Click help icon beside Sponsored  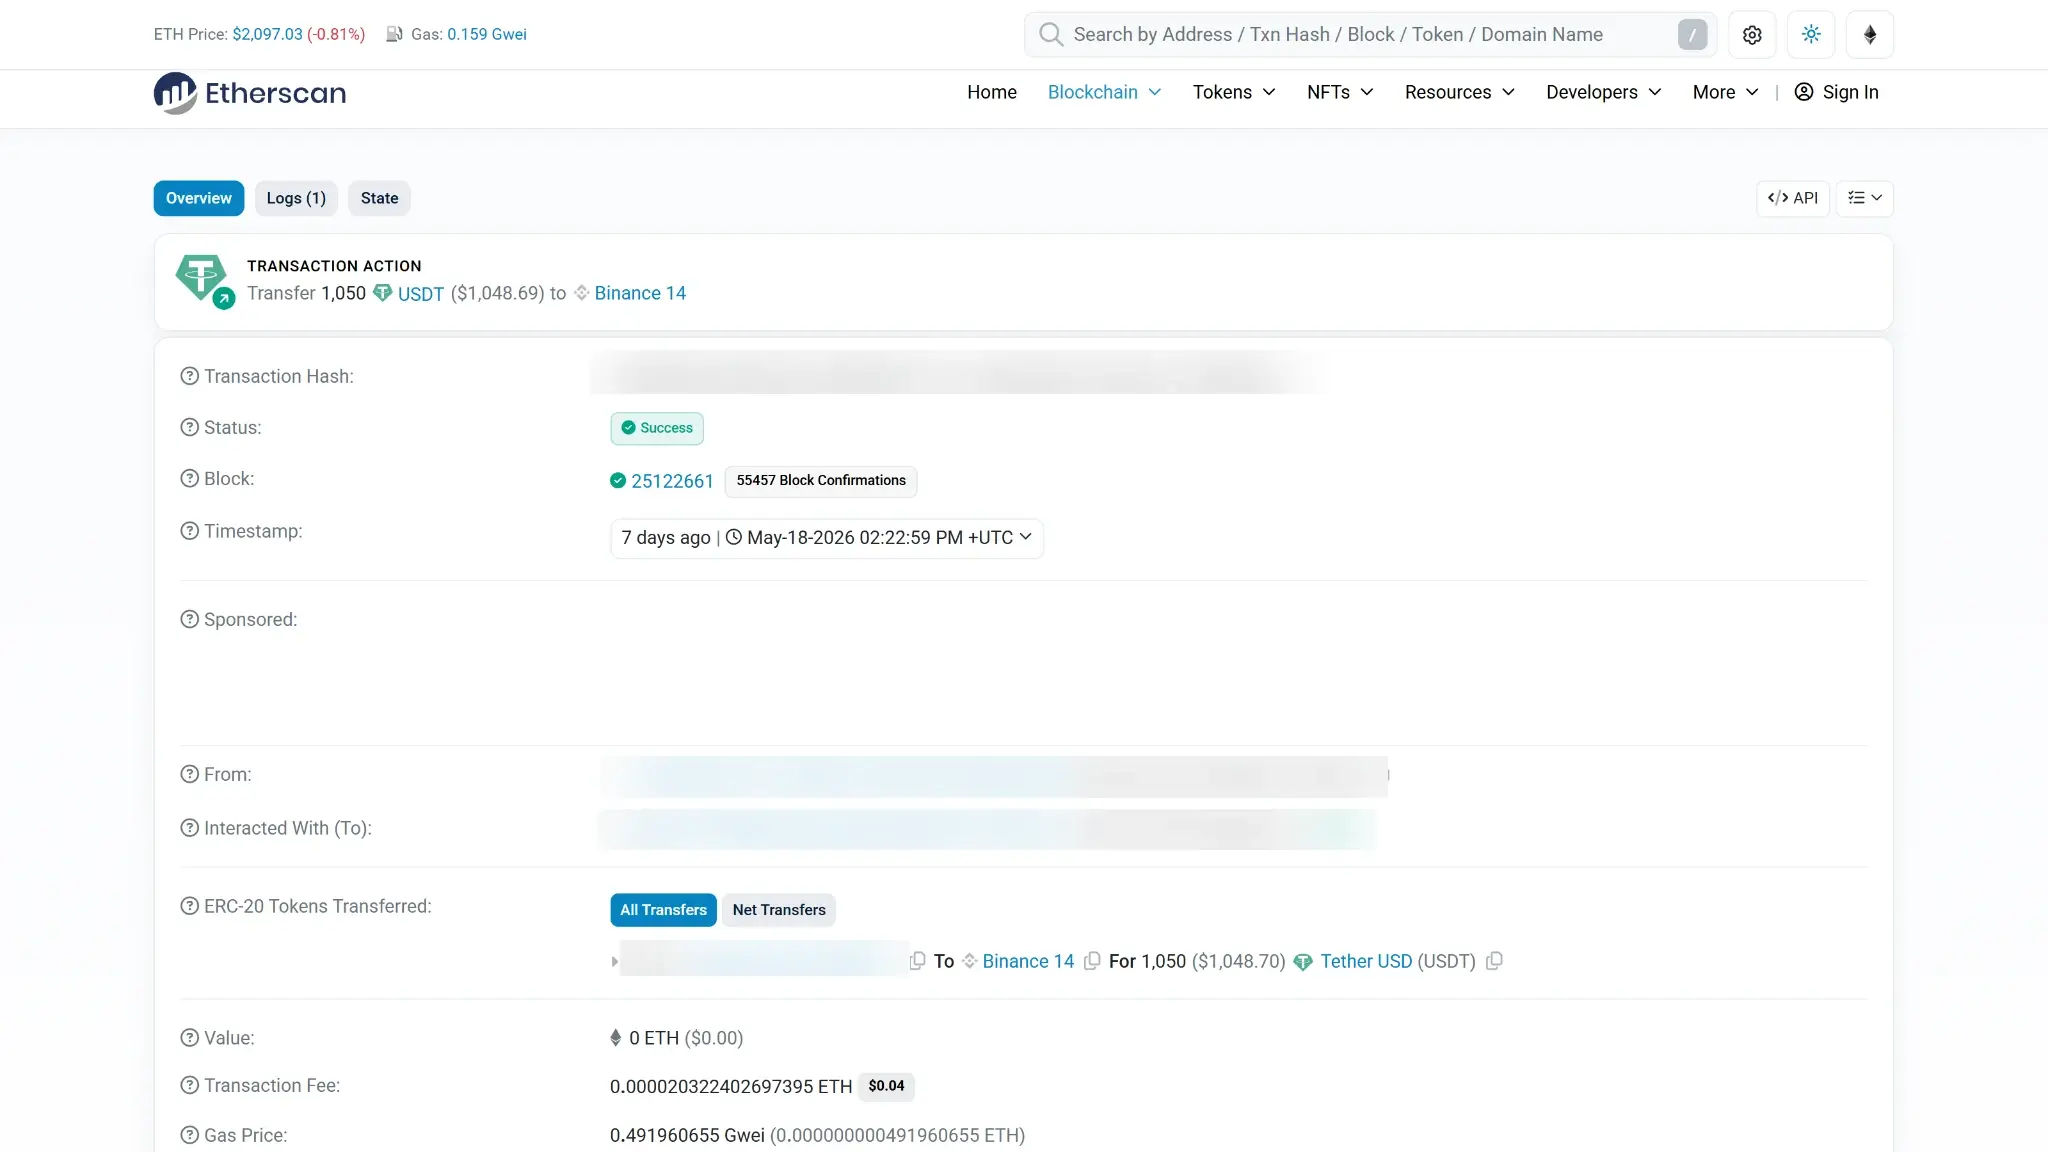click(x=189, y=619)
